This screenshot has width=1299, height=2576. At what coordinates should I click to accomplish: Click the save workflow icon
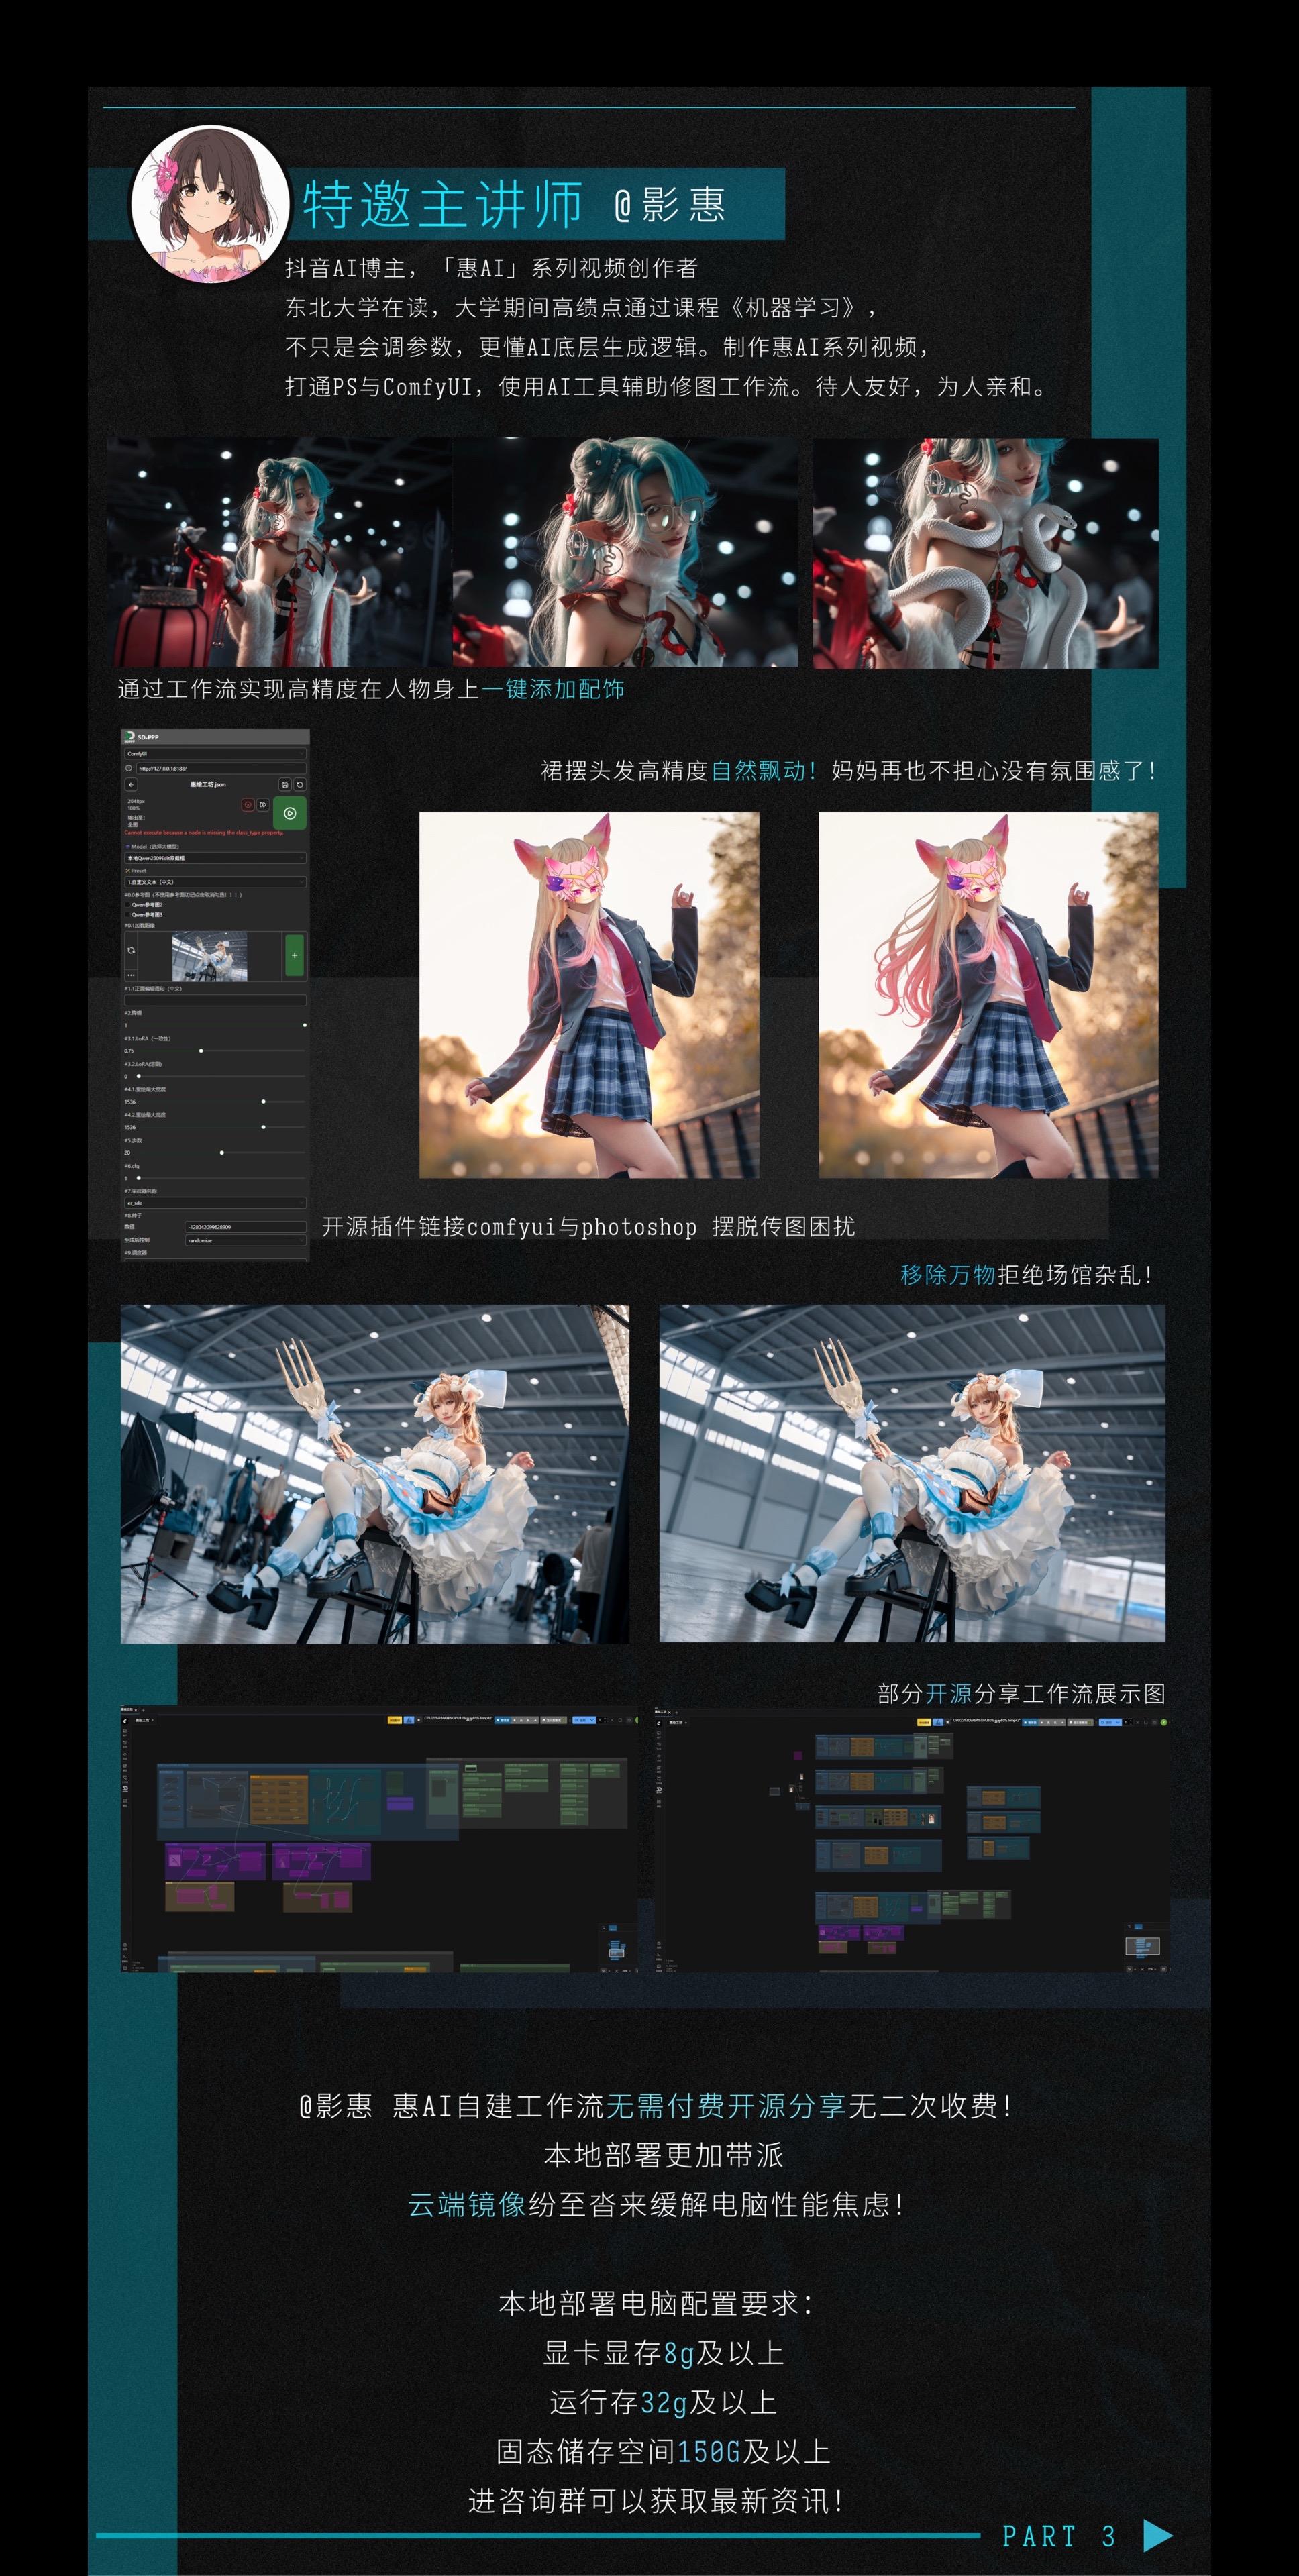pyautogui.click(x=285, y=785)
